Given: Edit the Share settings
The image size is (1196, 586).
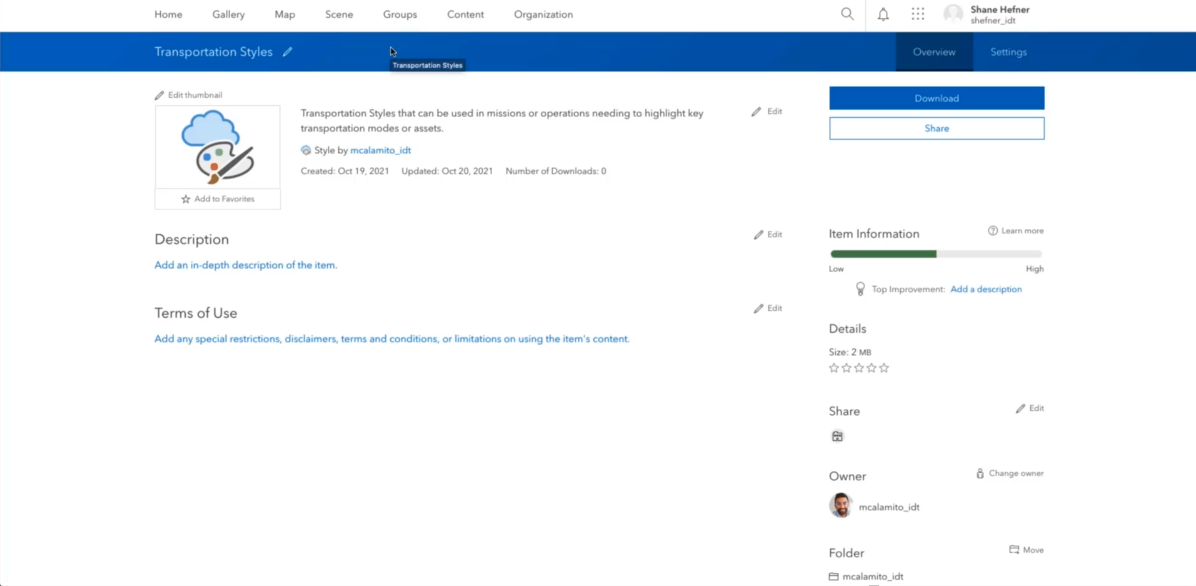Looking at the screenshot, I should coord(1030,408).
